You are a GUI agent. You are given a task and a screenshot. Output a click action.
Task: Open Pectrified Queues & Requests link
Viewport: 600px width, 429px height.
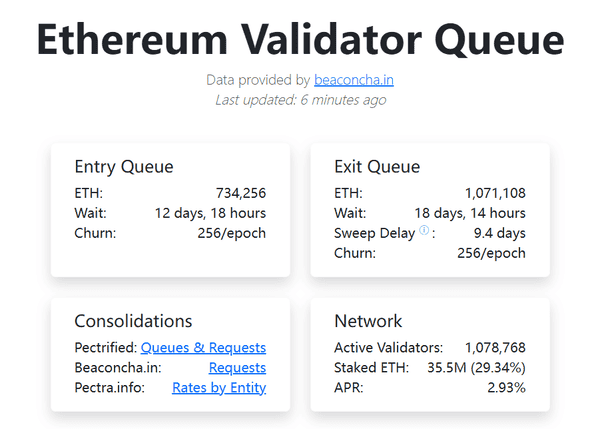pos(203,347)
